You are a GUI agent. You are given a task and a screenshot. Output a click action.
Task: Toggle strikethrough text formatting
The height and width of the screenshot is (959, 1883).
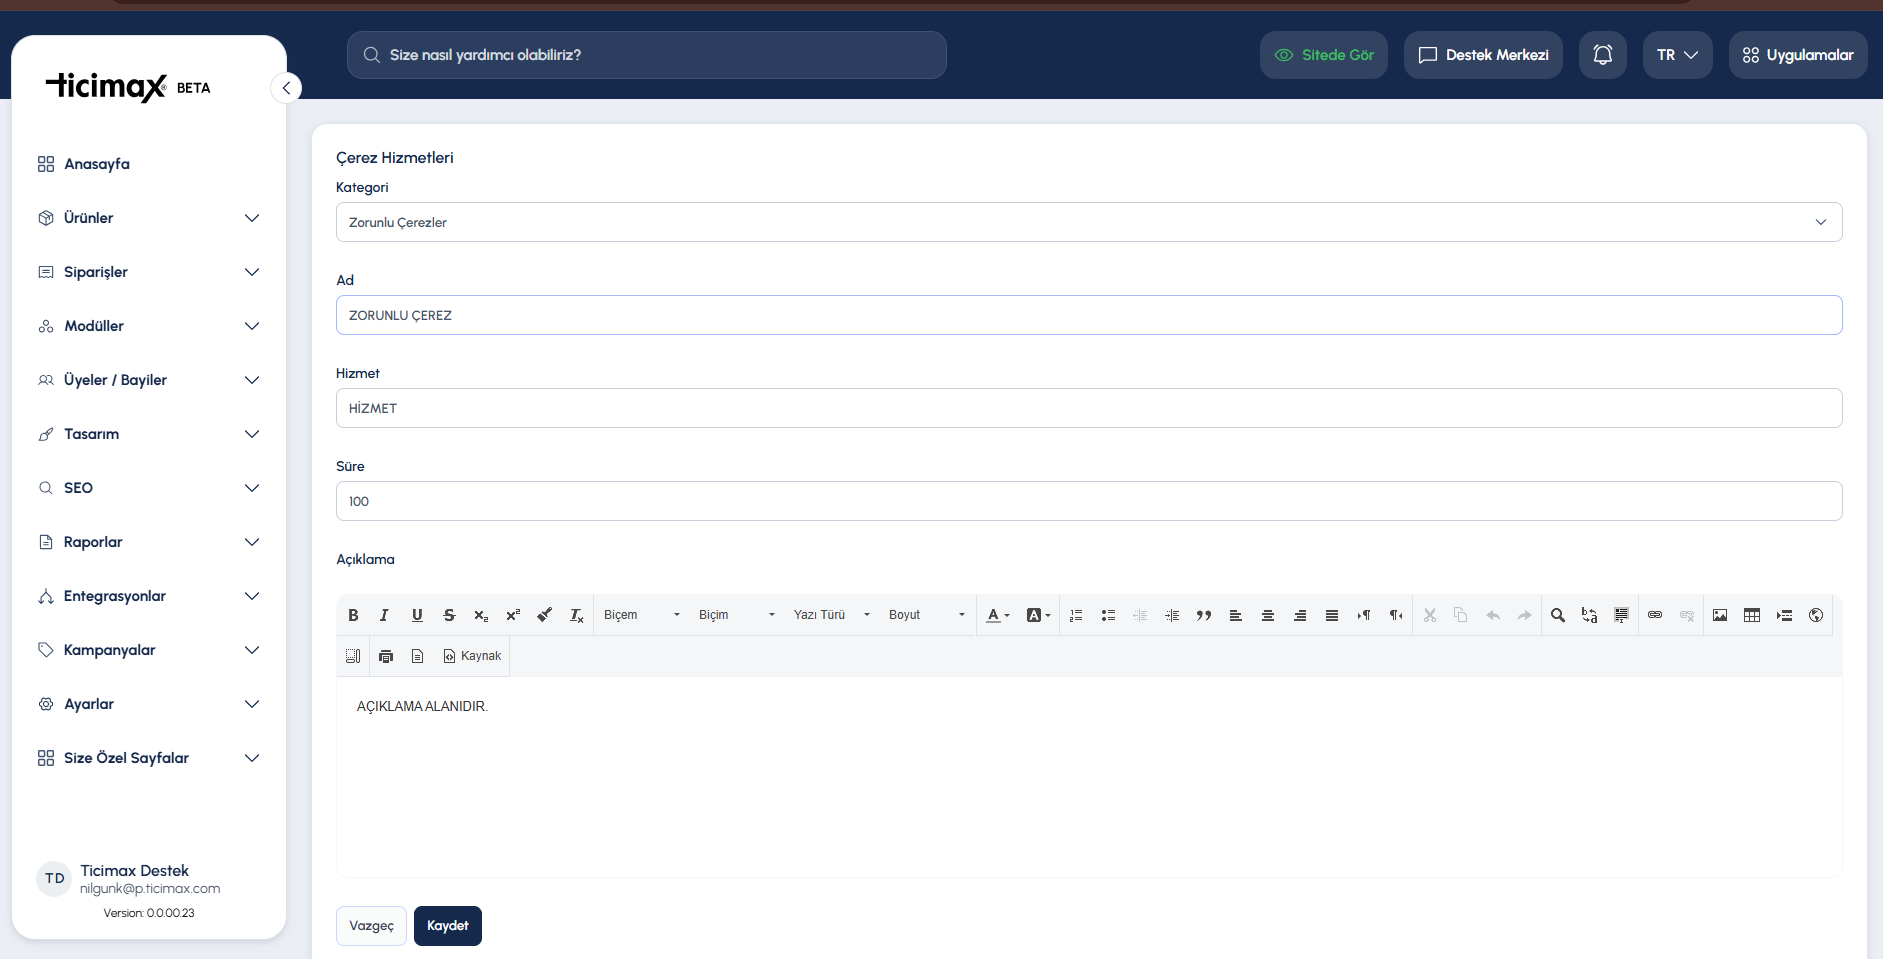pos(449,615)
